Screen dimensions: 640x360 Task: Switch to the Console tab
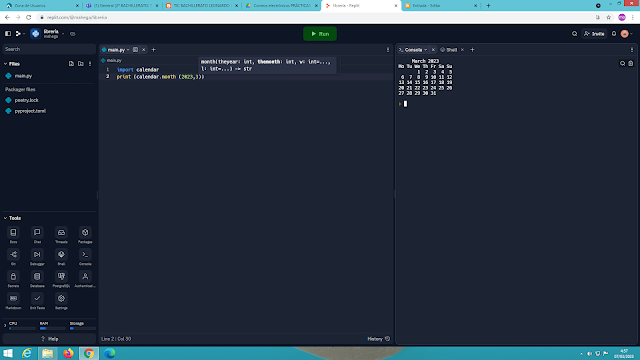[413, 50]
